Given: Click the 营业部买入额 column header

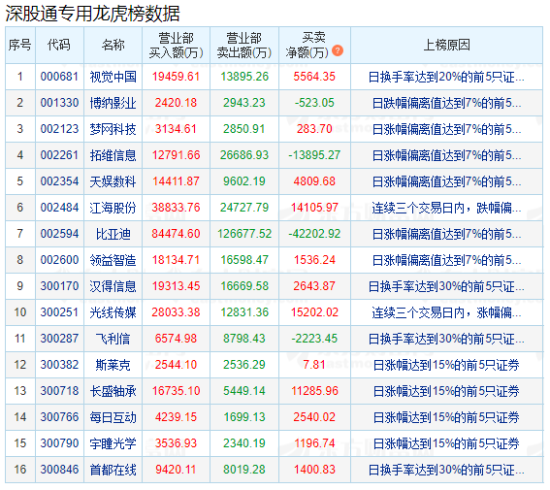Looking at the screenshot, I should coord(176,45).
